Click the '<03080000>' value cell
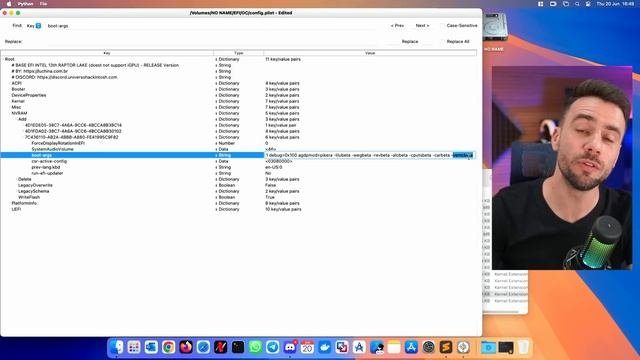Viewport: 640px width, 360px height. coord(279,161)
